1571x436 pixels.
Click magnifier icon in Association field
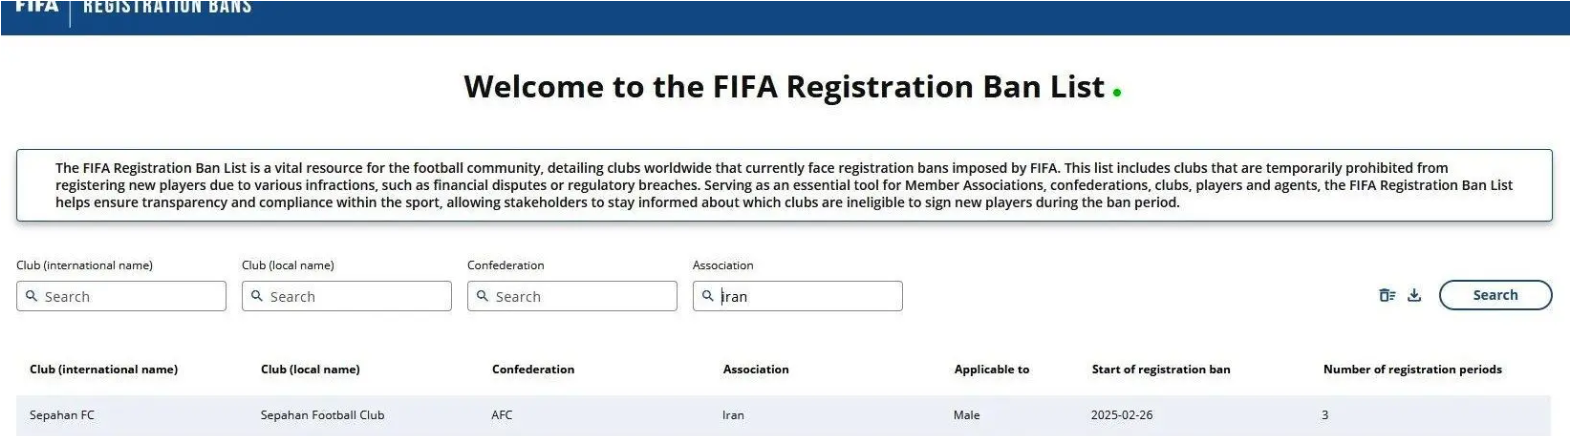(x=708, y=296)
